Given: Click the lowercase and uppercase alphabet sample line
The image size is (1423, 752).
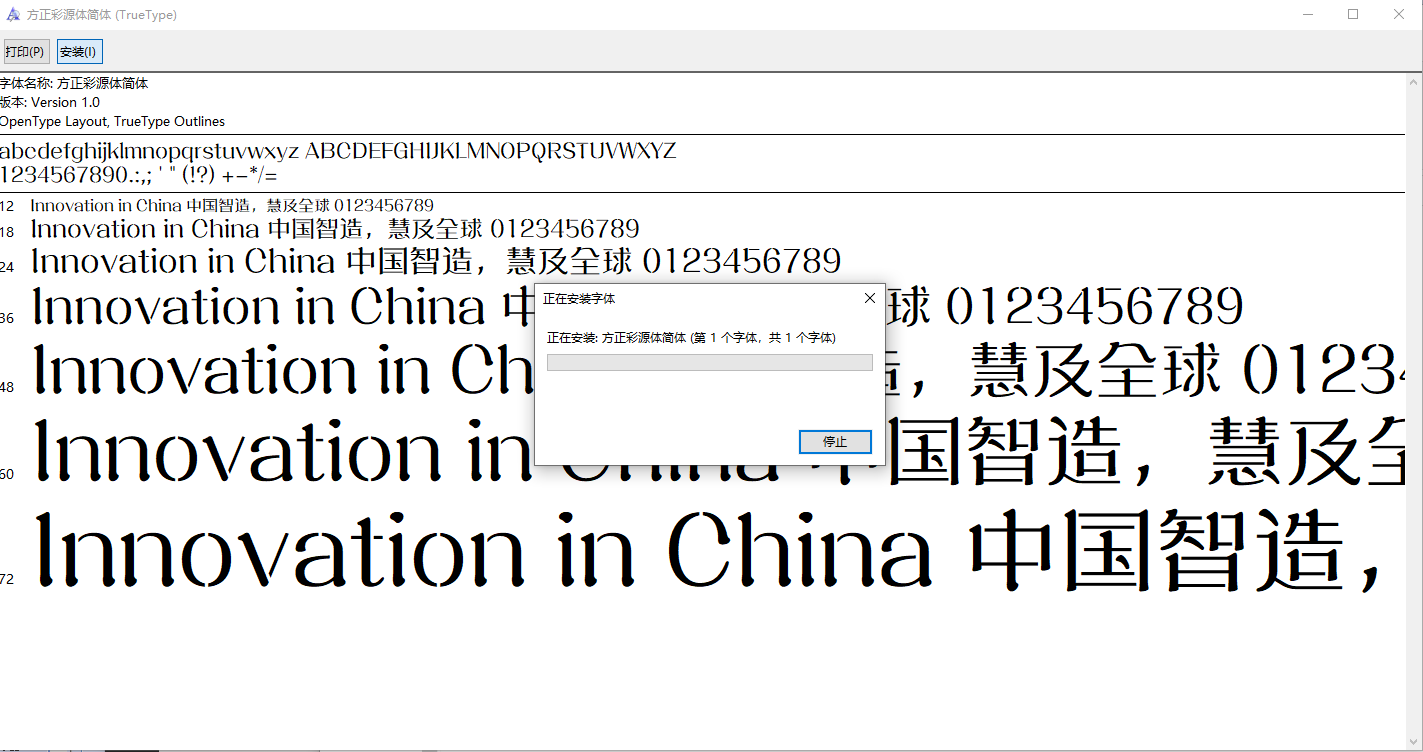Looking at the screenshot, I should (338, 151).
